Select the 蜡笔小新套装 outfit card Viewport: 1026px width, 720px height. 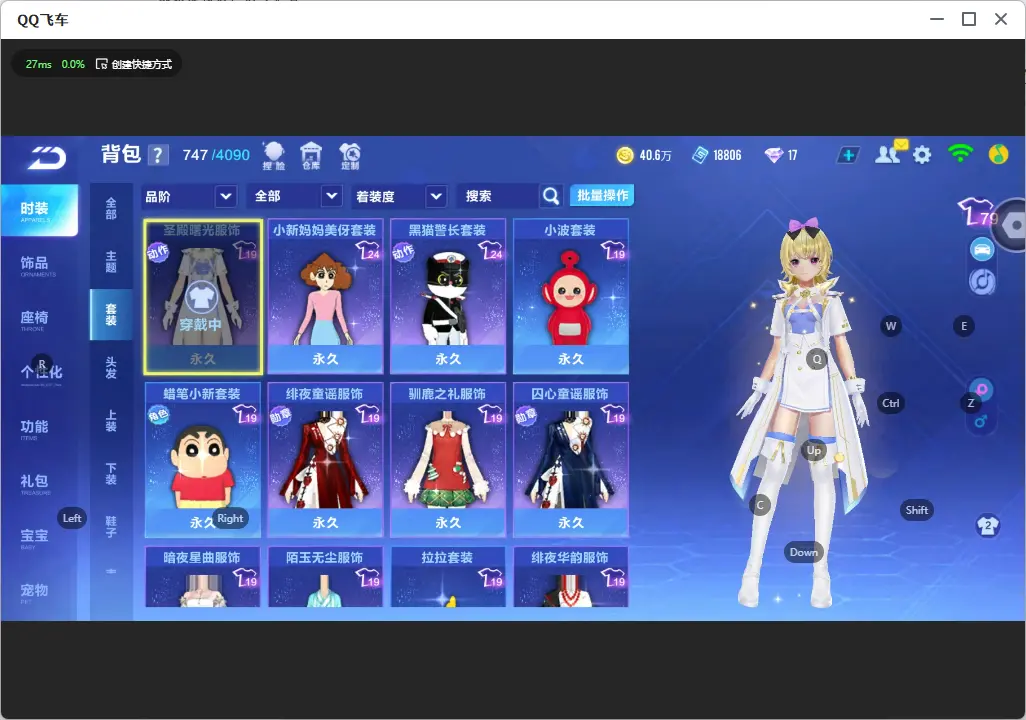(x=203, y=460)
